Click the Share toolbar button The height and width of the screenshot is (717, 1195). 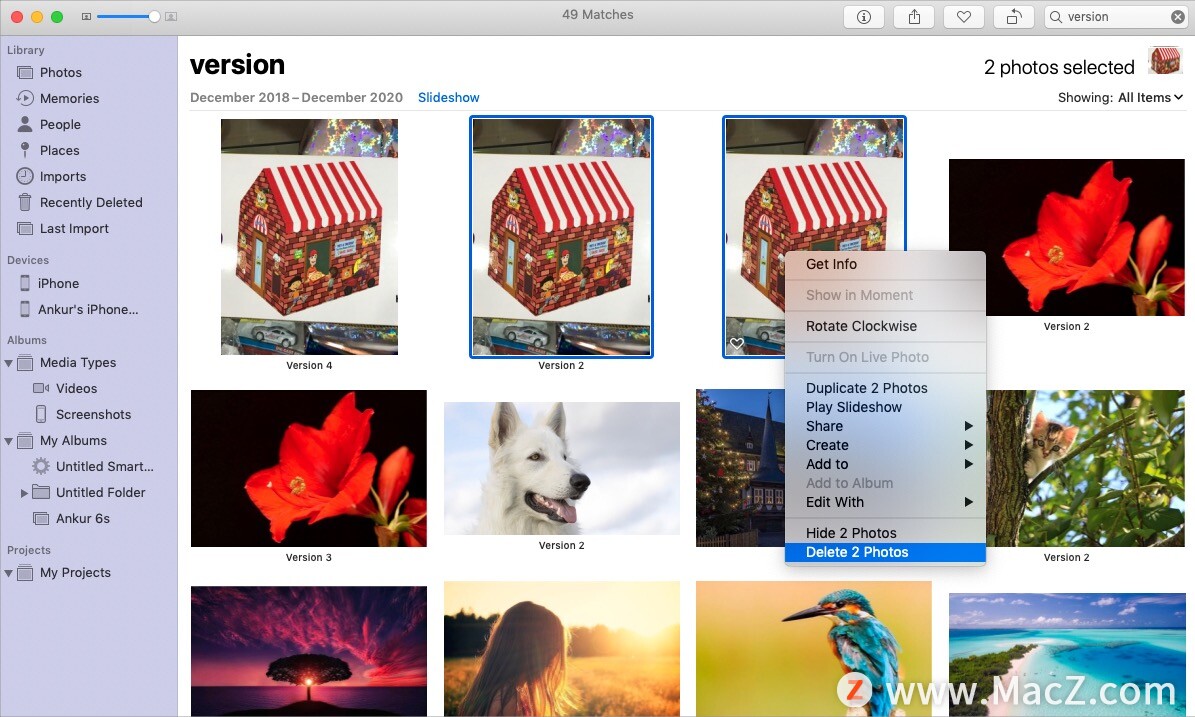point(914,17)
